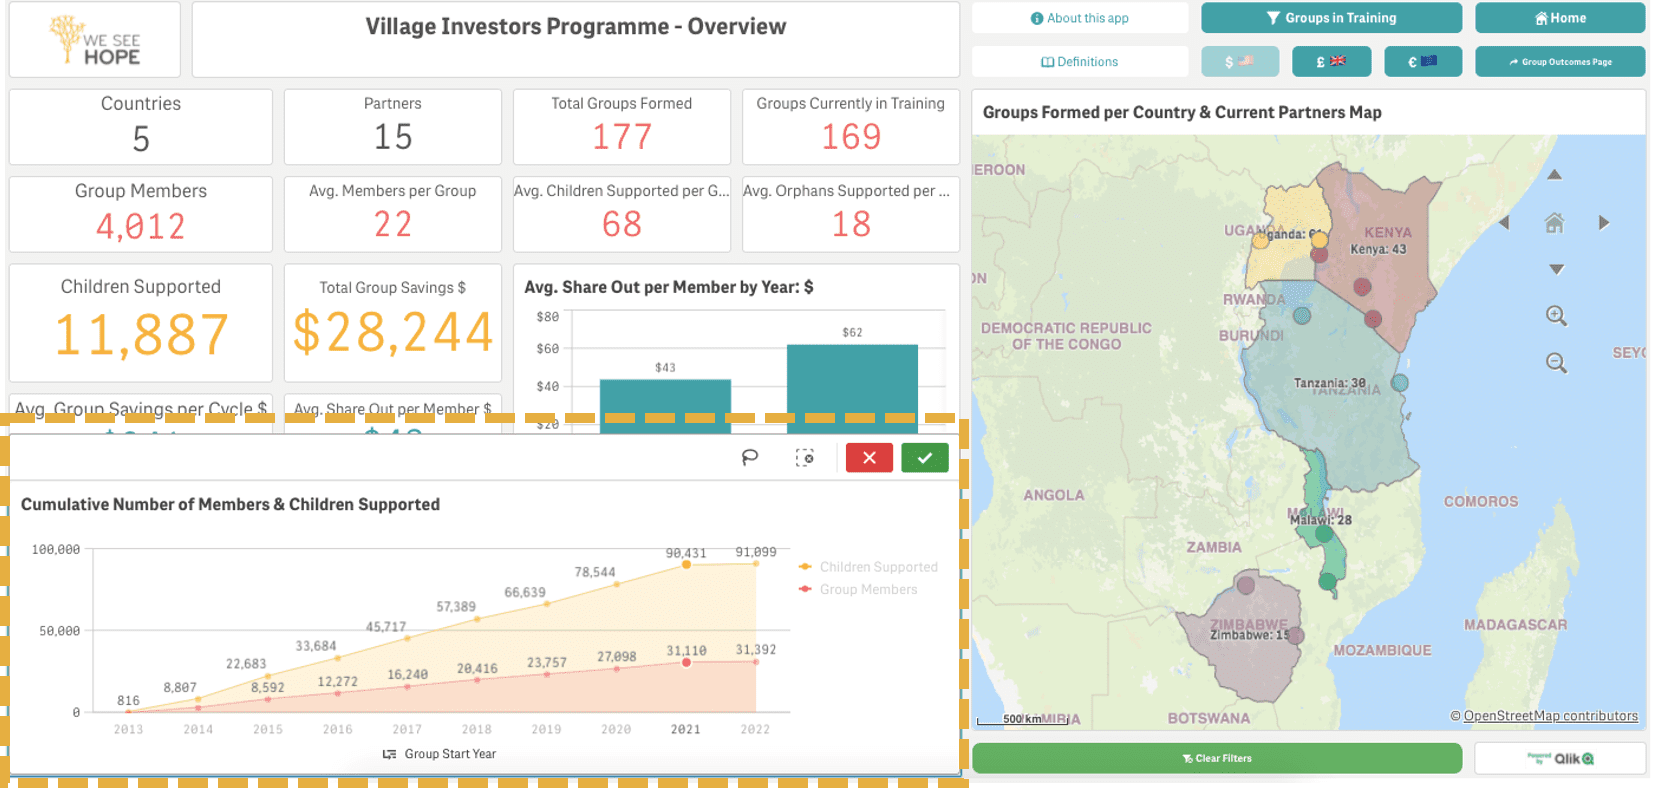This screenshot has width=1655, height=788.
Task: Toggle the range selection icon
Action: click(x=805, y=457)
